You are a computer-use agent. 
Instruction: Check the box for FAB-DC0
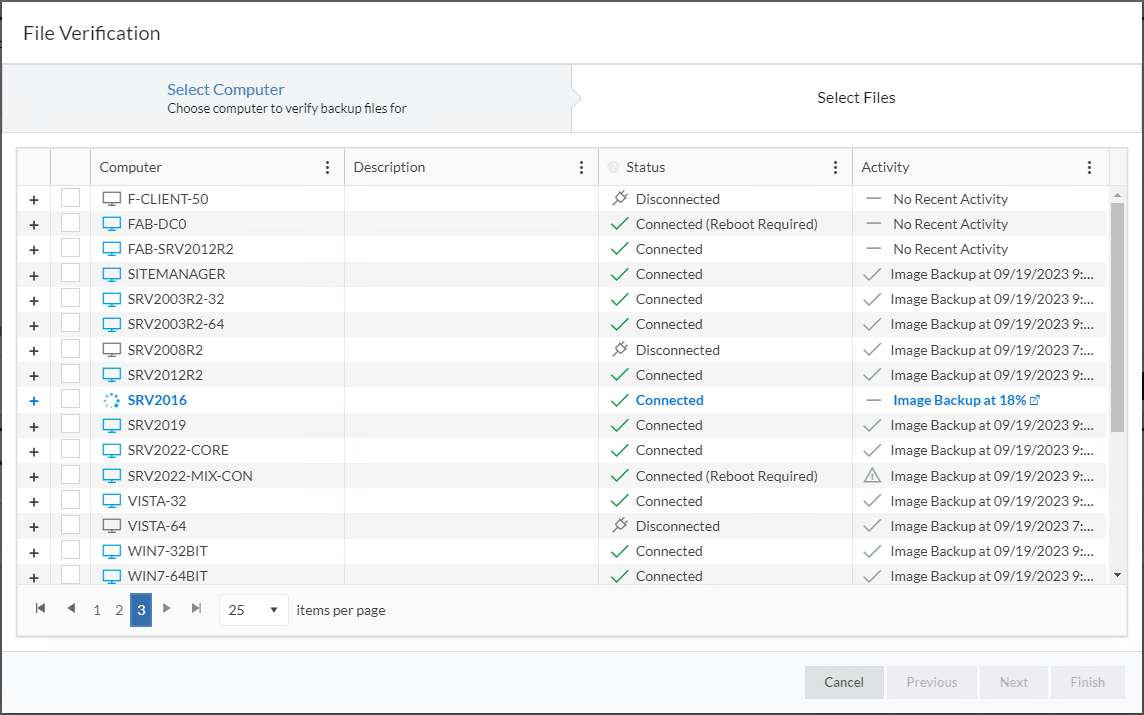tap(70, 224)
